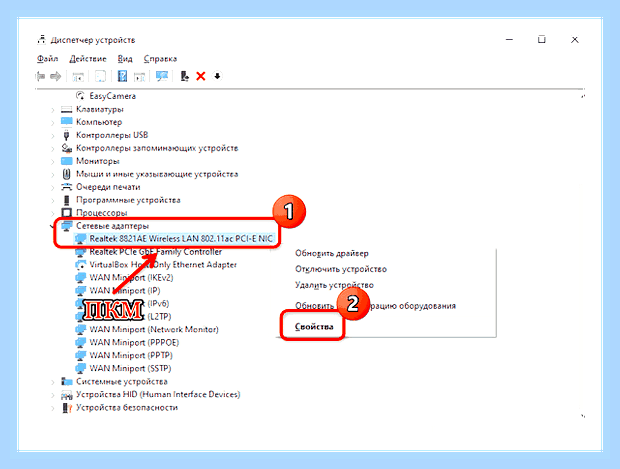Click the down-arrow disable device icon

click(x=217, y=76)
